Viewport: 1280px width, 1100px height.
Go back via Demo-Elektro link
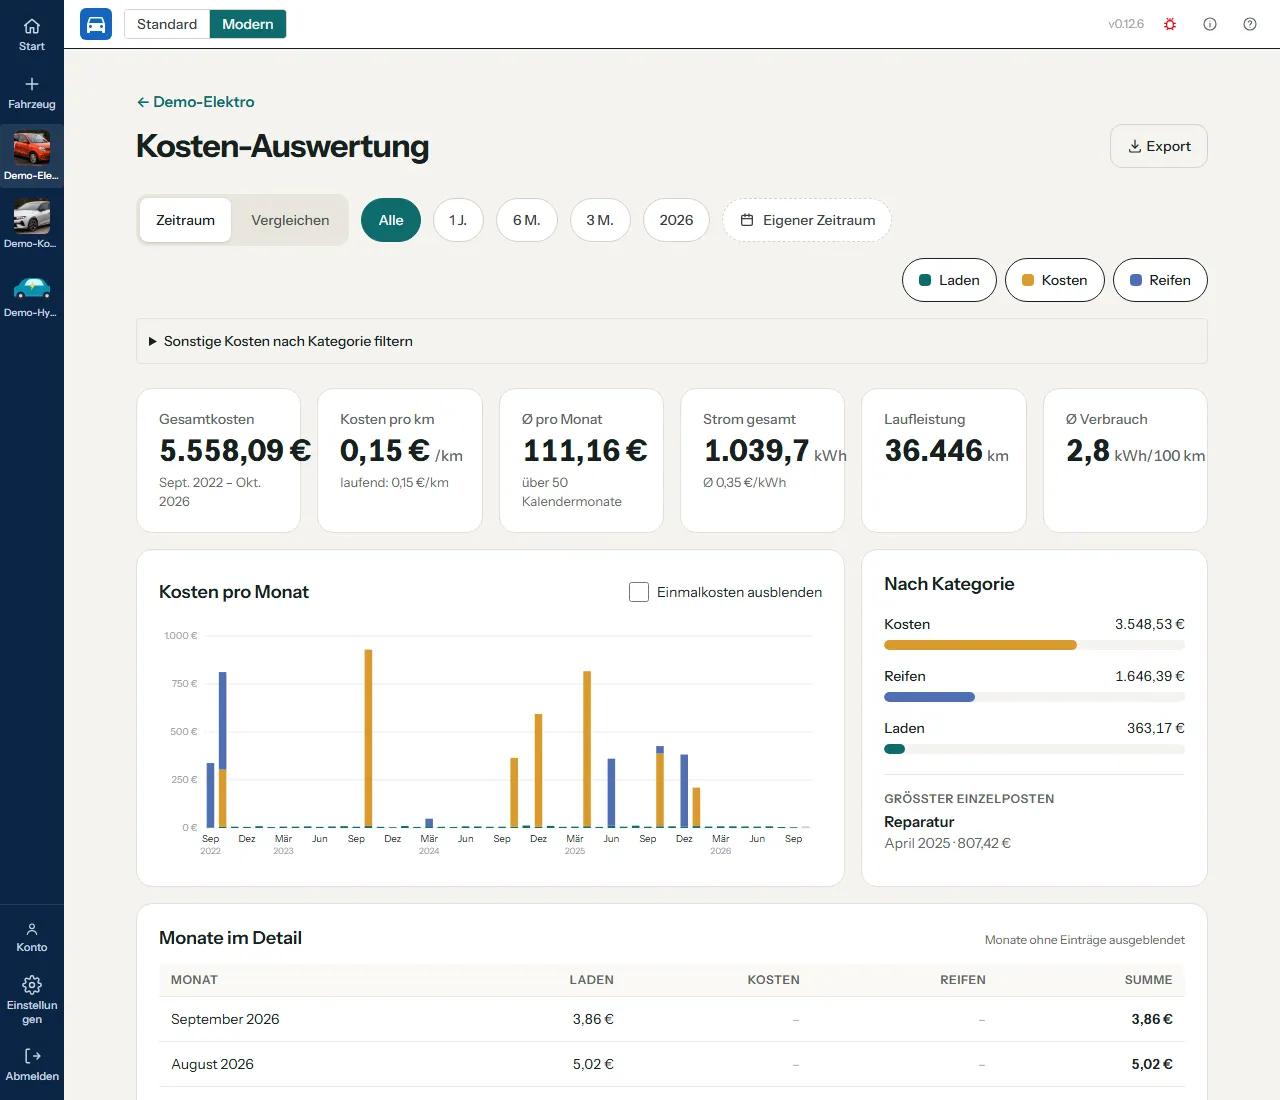tap(196, 102)
